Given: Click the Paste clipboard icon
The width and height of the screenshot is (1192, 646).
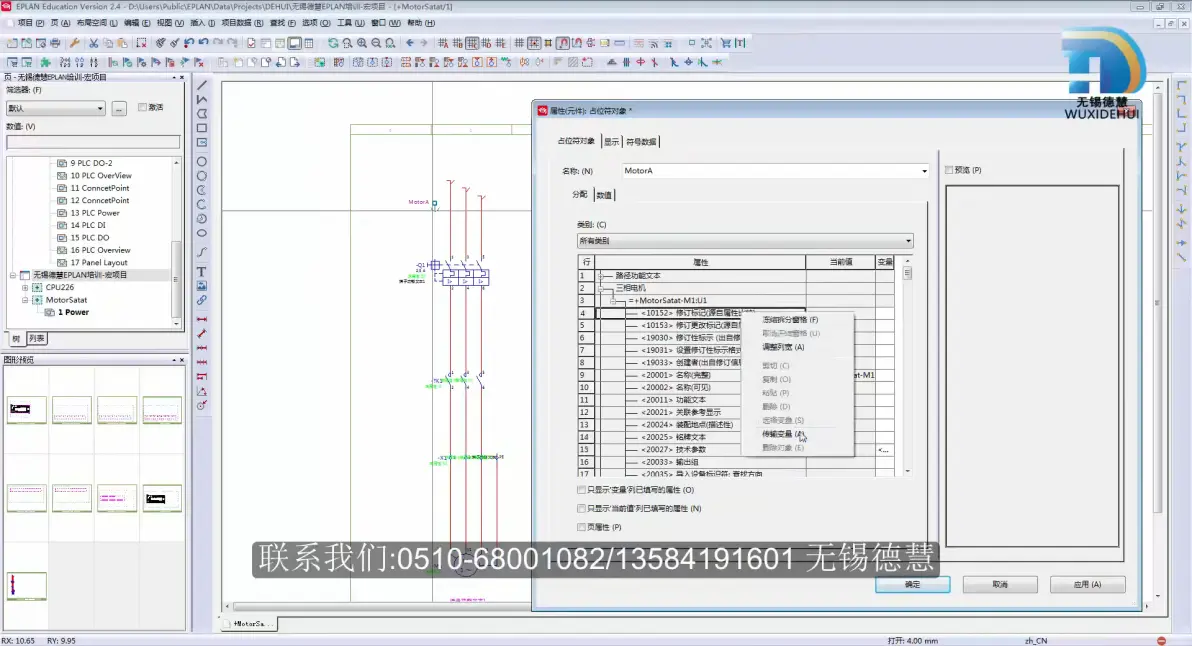Looking at the screenshot, I should pos(122,43).
